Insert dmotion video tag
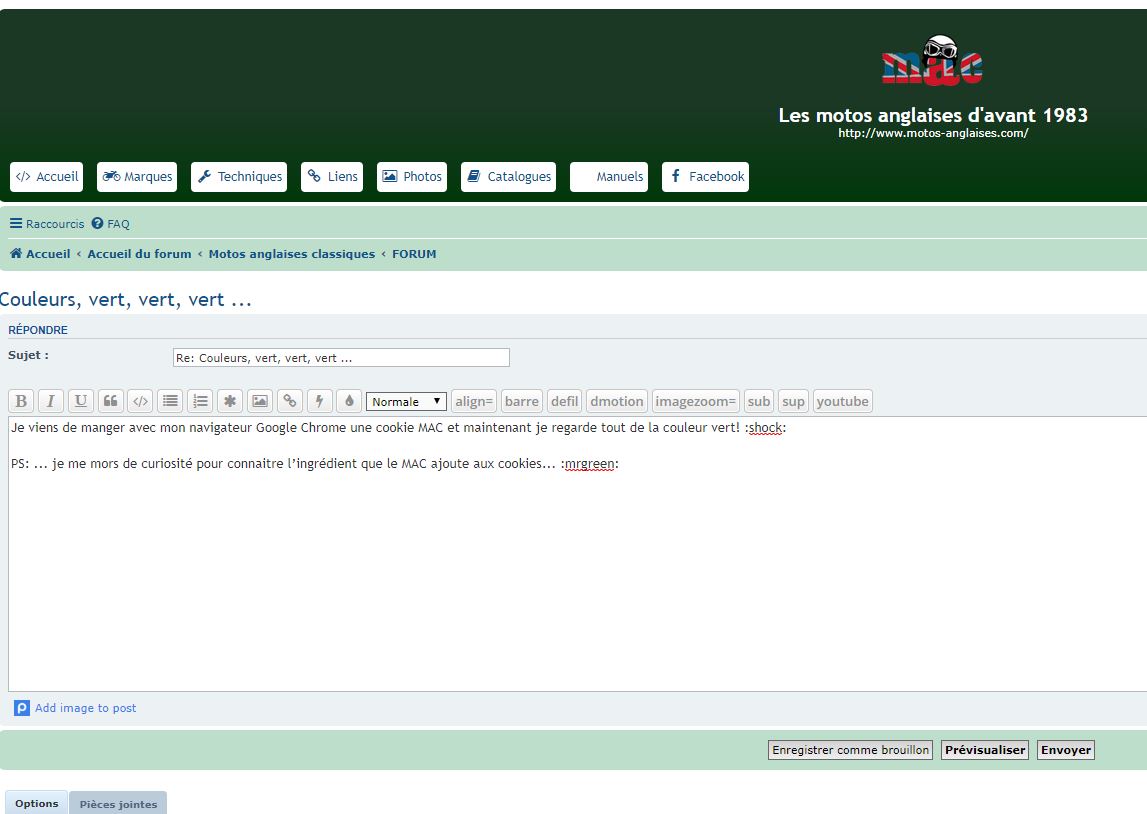 617,401
